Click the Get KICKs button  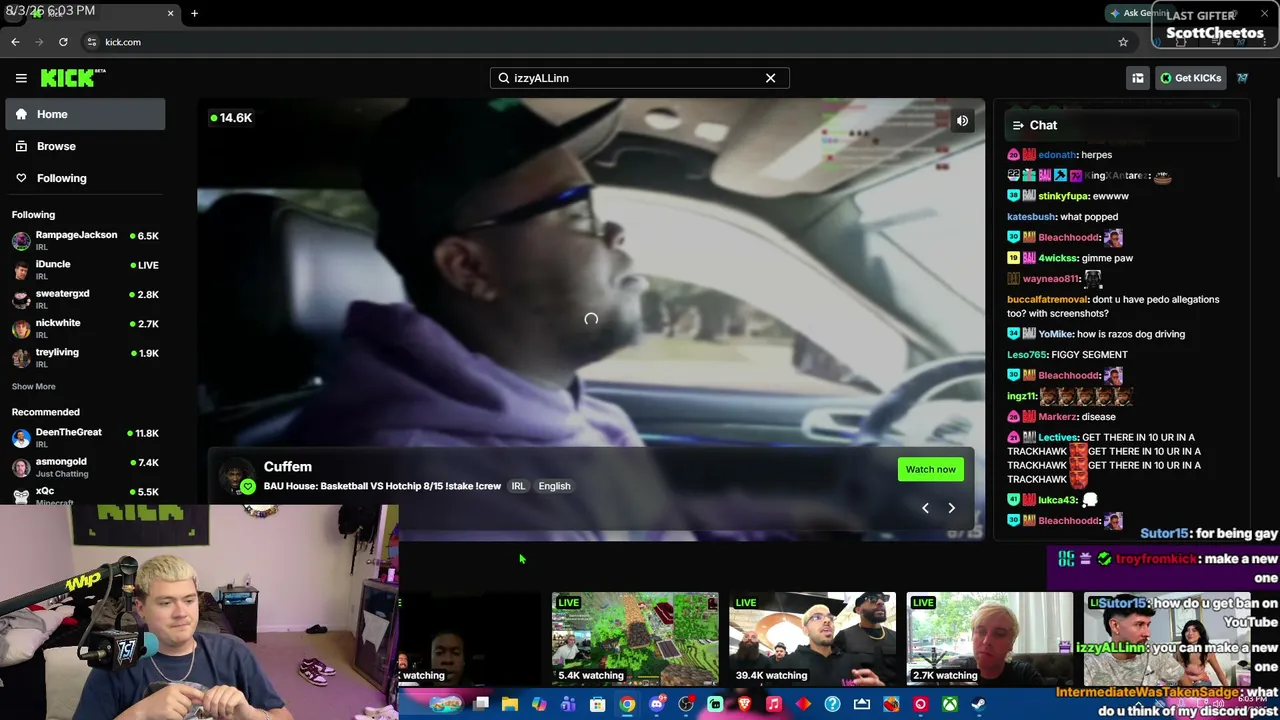[1190, 78]
